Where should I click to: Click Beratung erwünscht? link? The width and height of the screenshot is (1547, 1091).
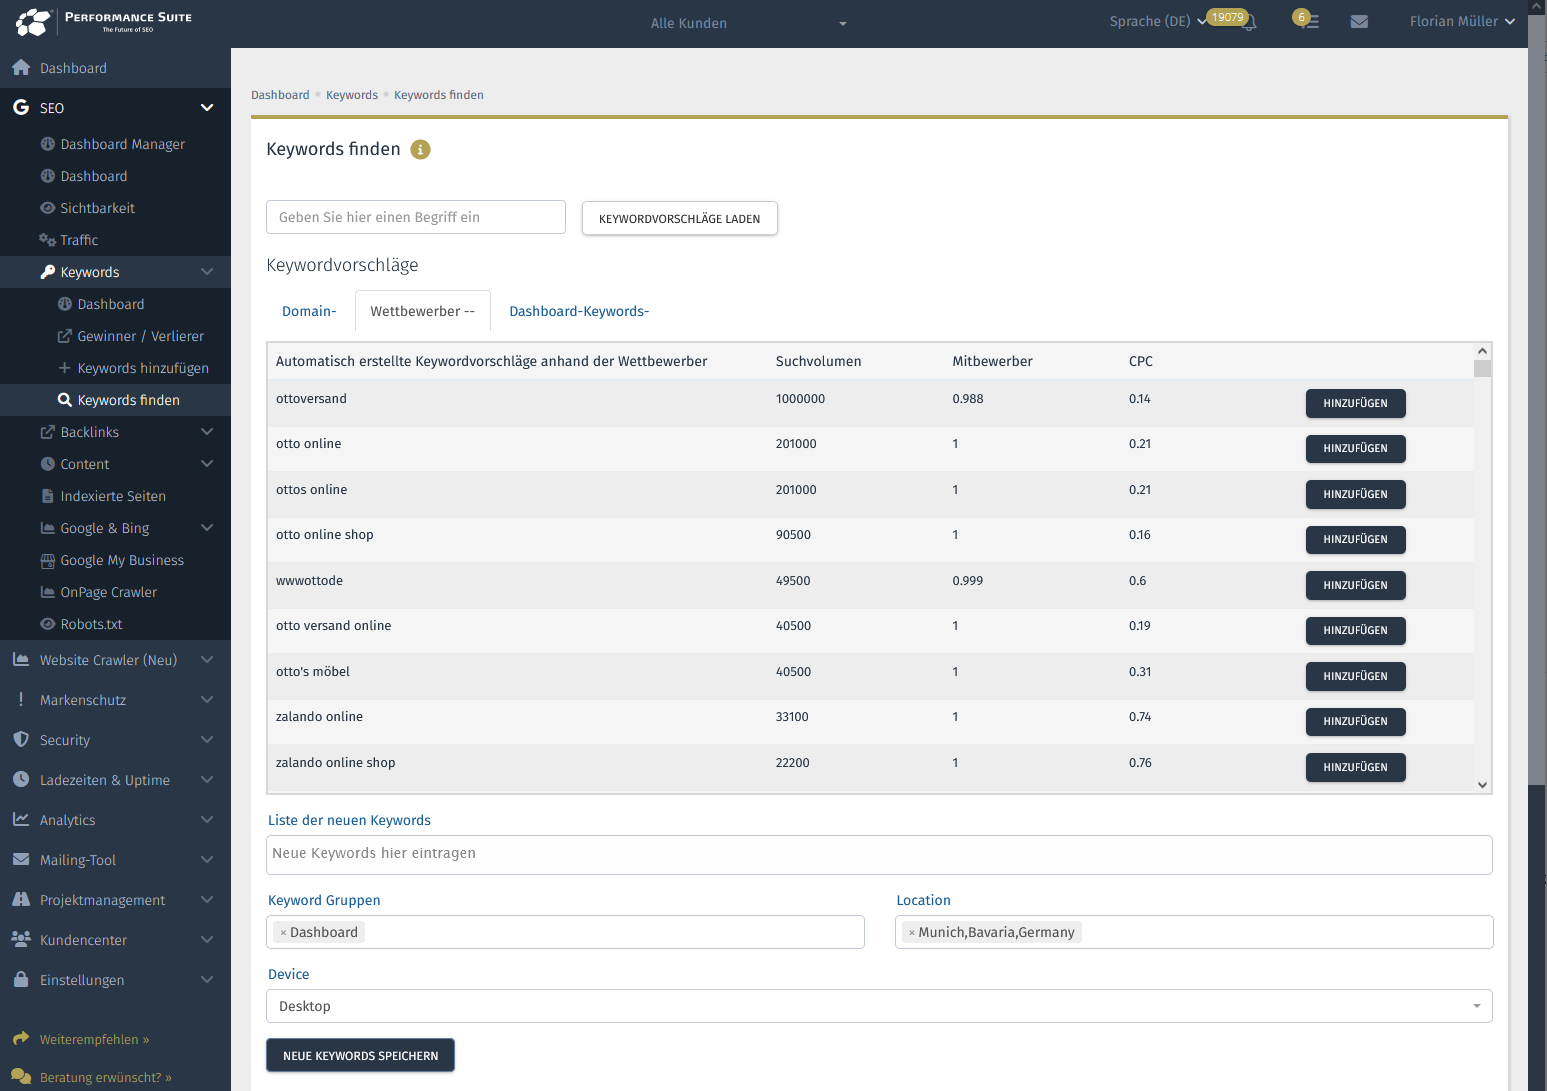tap(106, 1077)
